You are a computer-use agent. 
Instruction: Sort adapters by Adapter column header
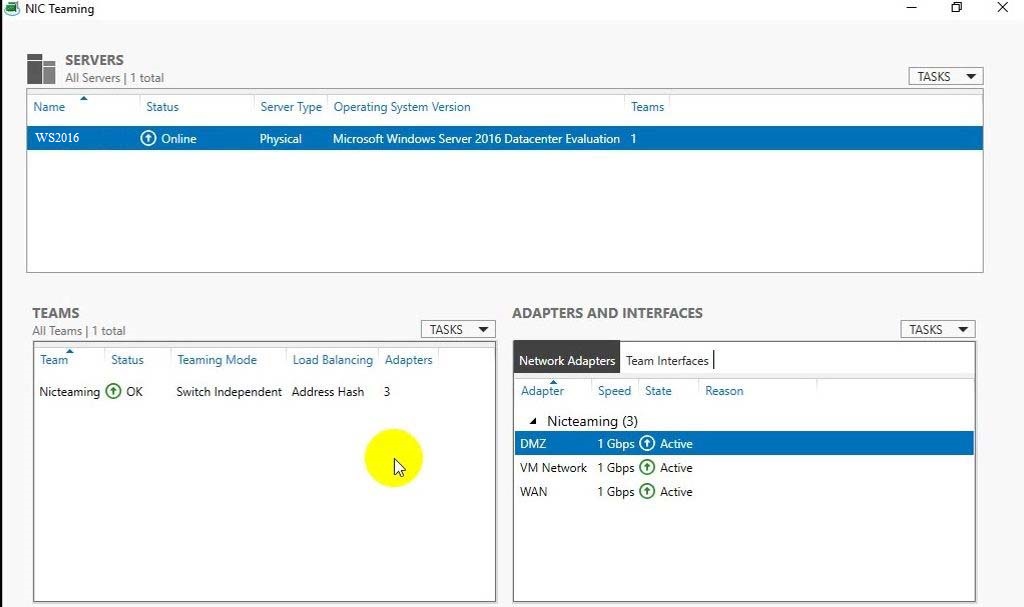542,391
